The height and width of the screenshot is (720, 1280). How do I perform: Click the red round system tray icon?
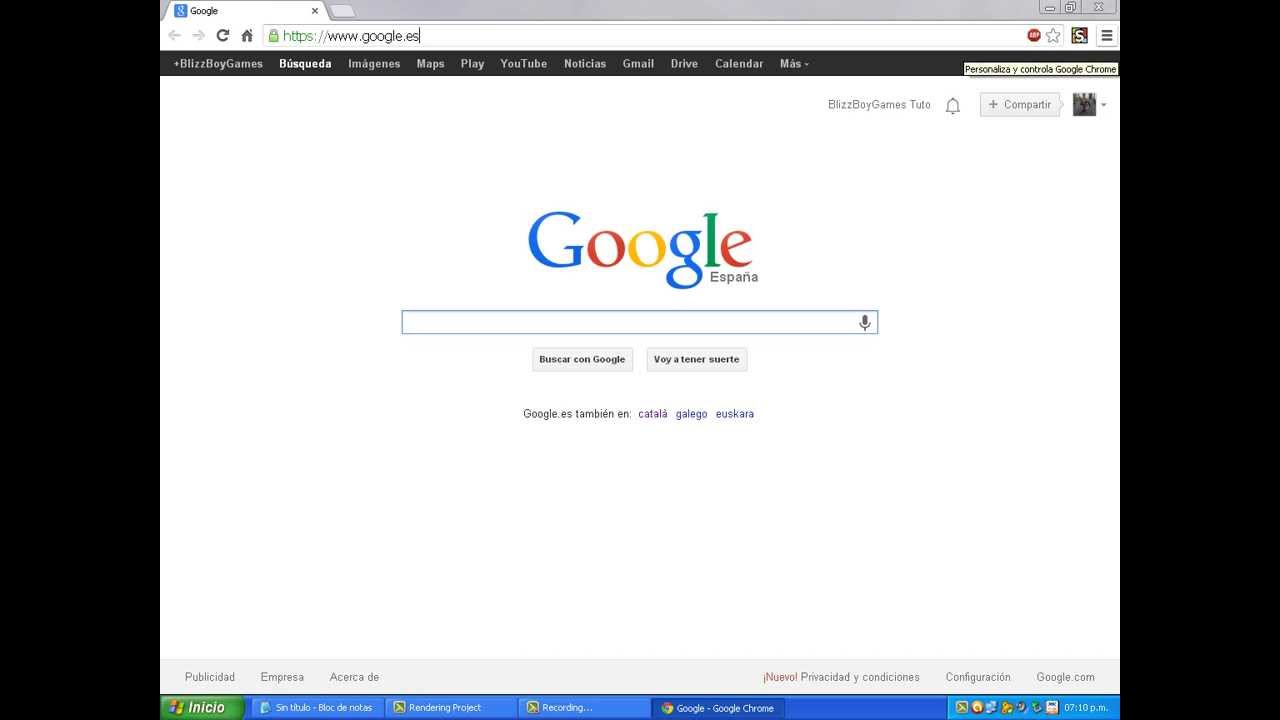coord(977,707)
